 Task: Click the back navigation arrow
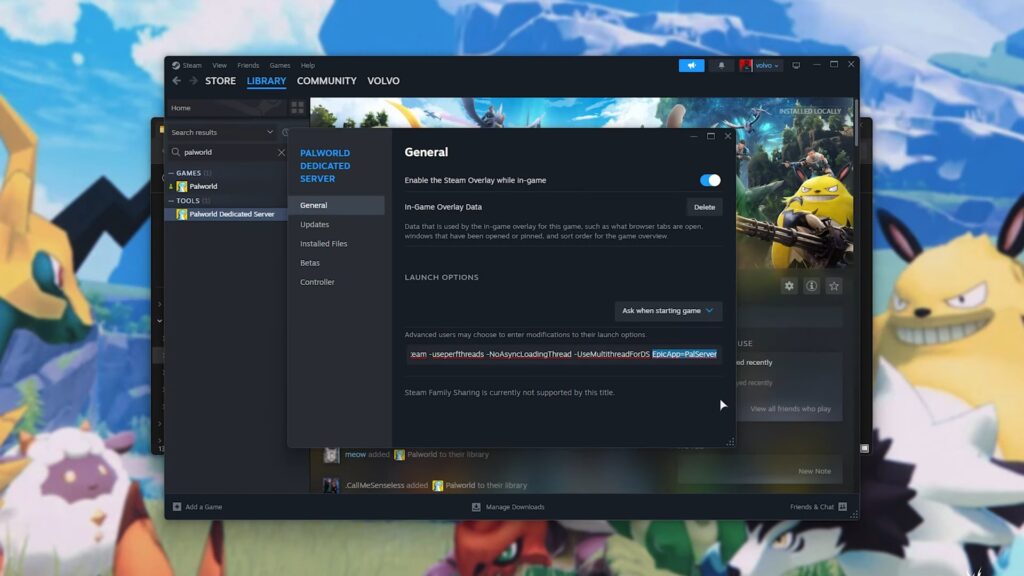(177, 81)
